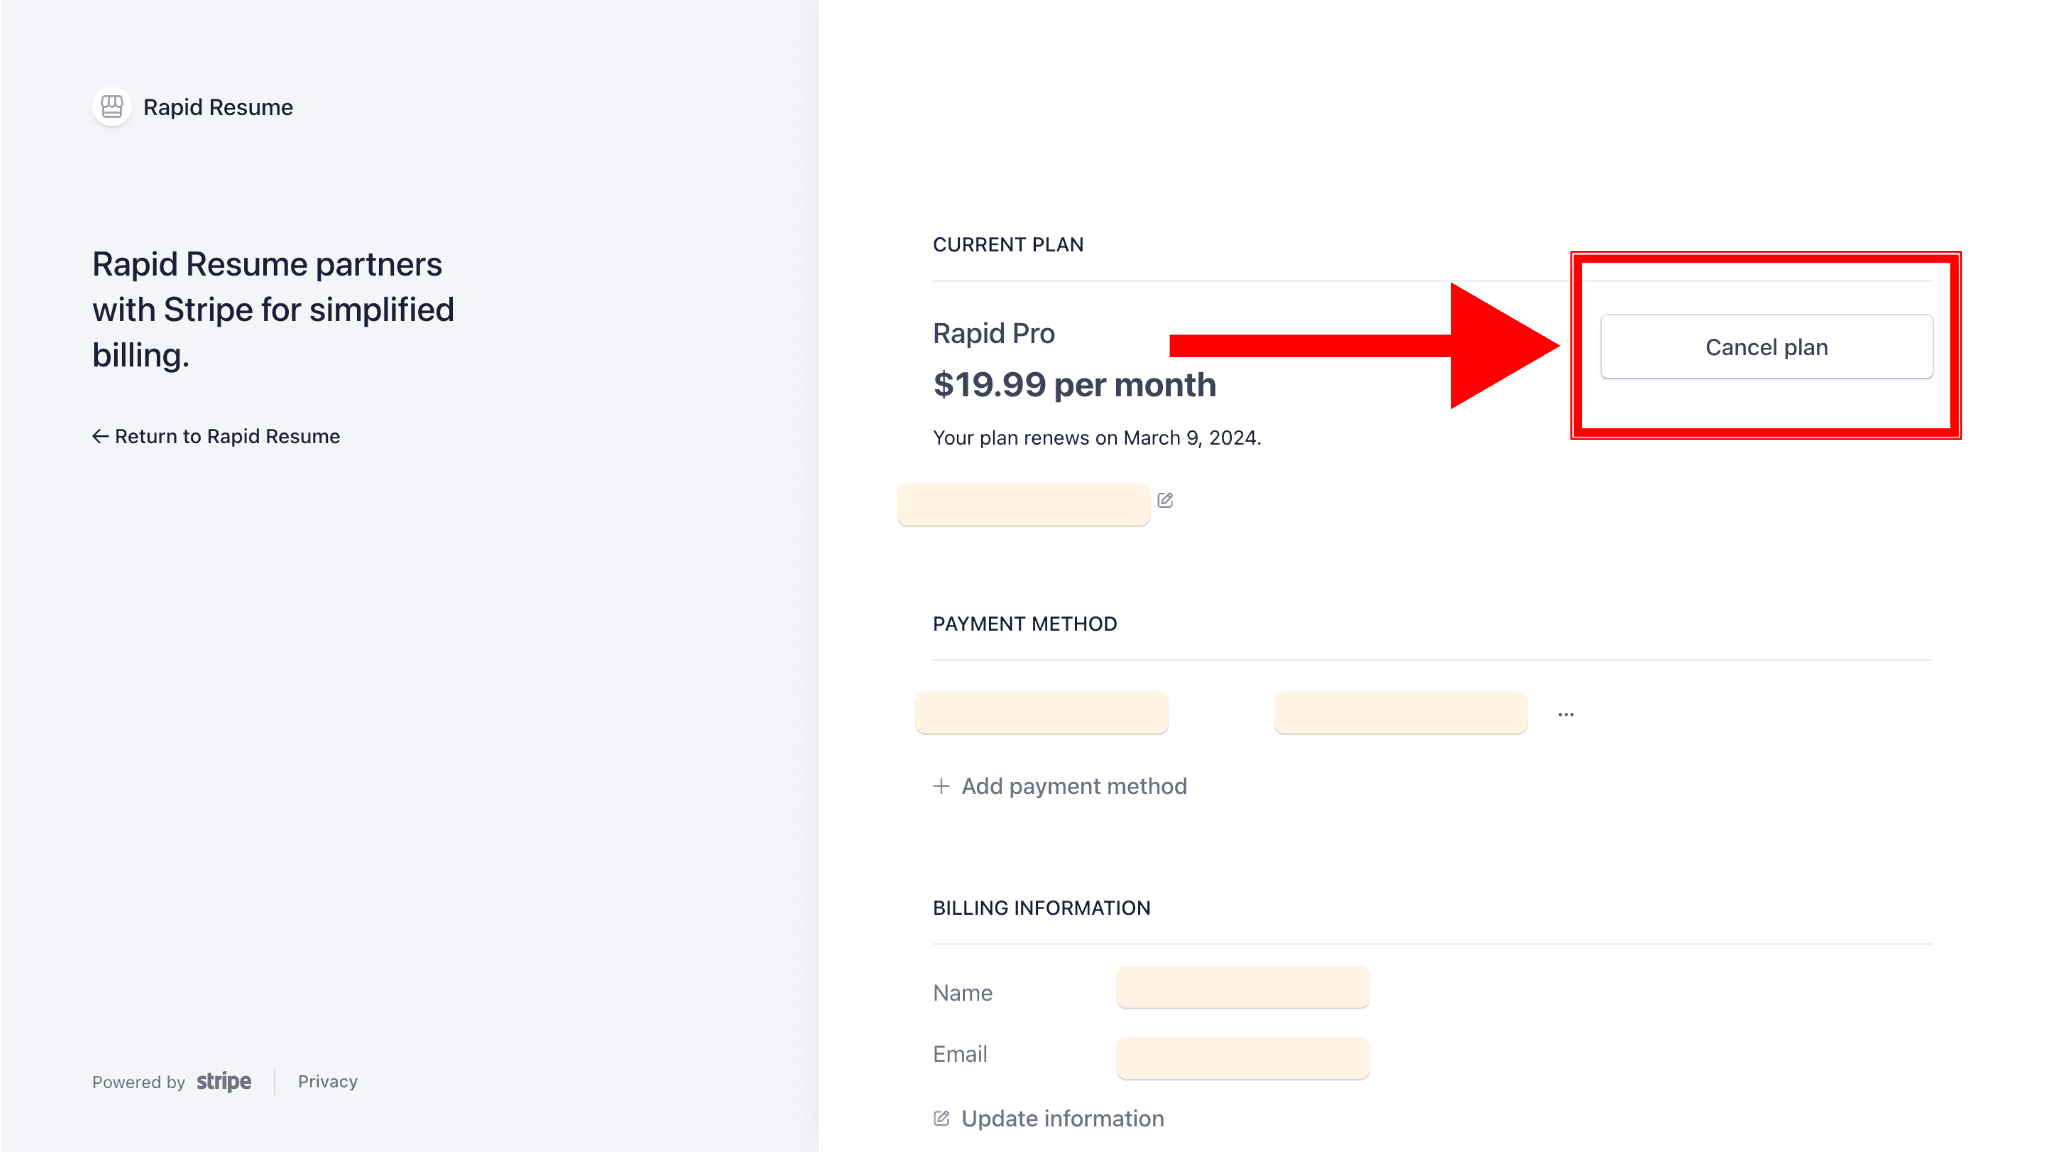Click the Rapid Resume storefront logo icon
The width and height of the screenshot is (2048, 1152).
(x=112, y=107)
